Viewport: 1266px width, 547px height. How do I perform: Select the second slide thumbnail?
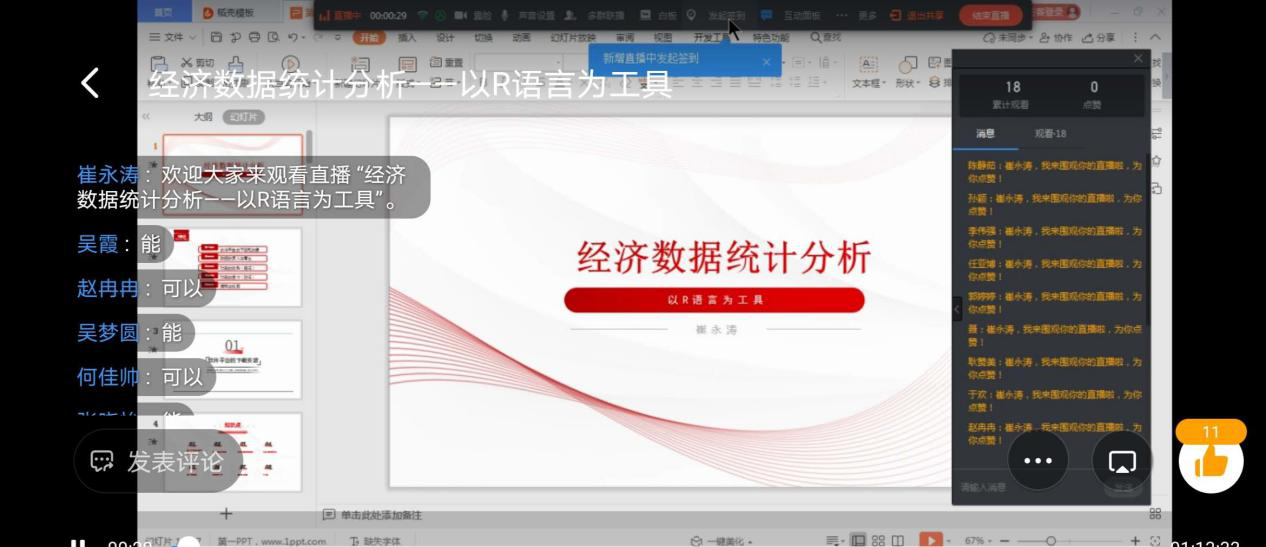pos(246,267)
